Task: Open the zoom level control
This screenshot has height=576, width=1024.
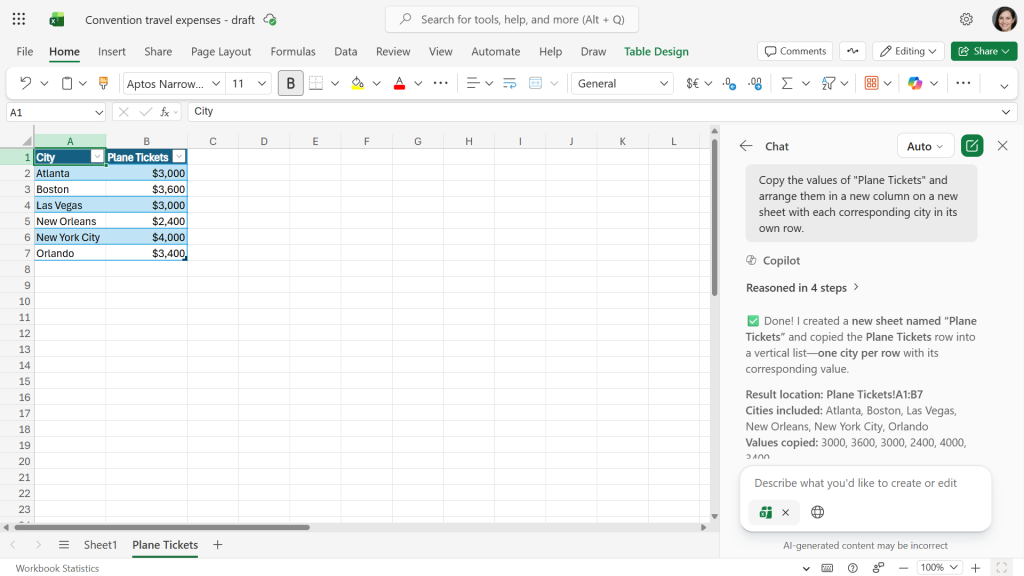Action: pos(938,567)
